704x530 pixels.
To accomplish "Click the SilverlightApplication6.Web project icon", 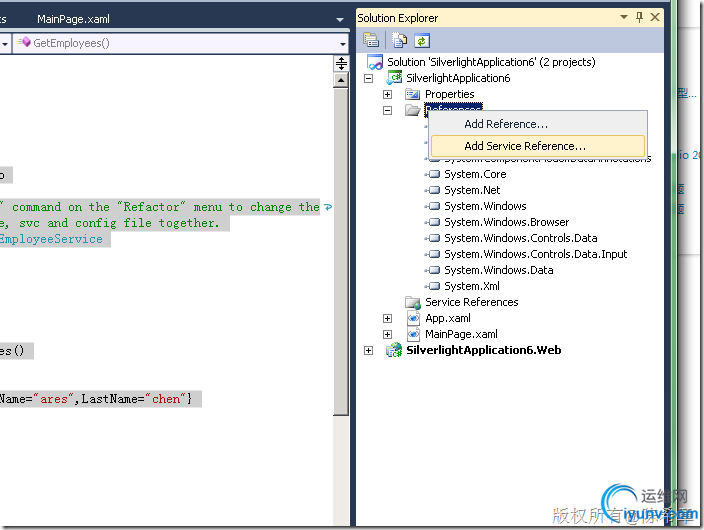I will (393, 350).
